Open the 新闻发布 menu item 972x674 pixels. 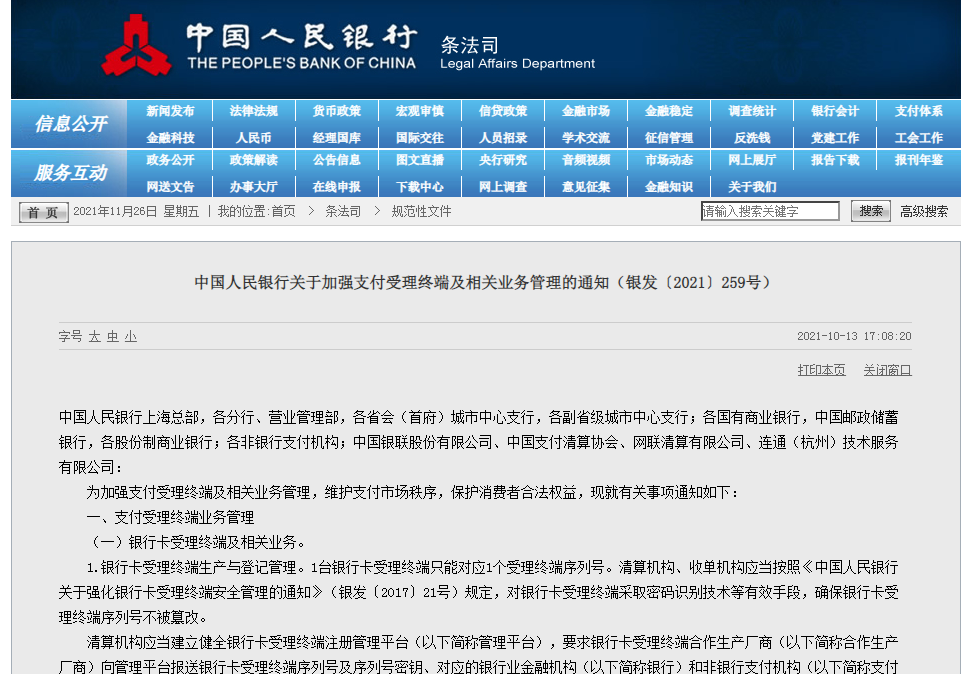click(x=170, y=111)
